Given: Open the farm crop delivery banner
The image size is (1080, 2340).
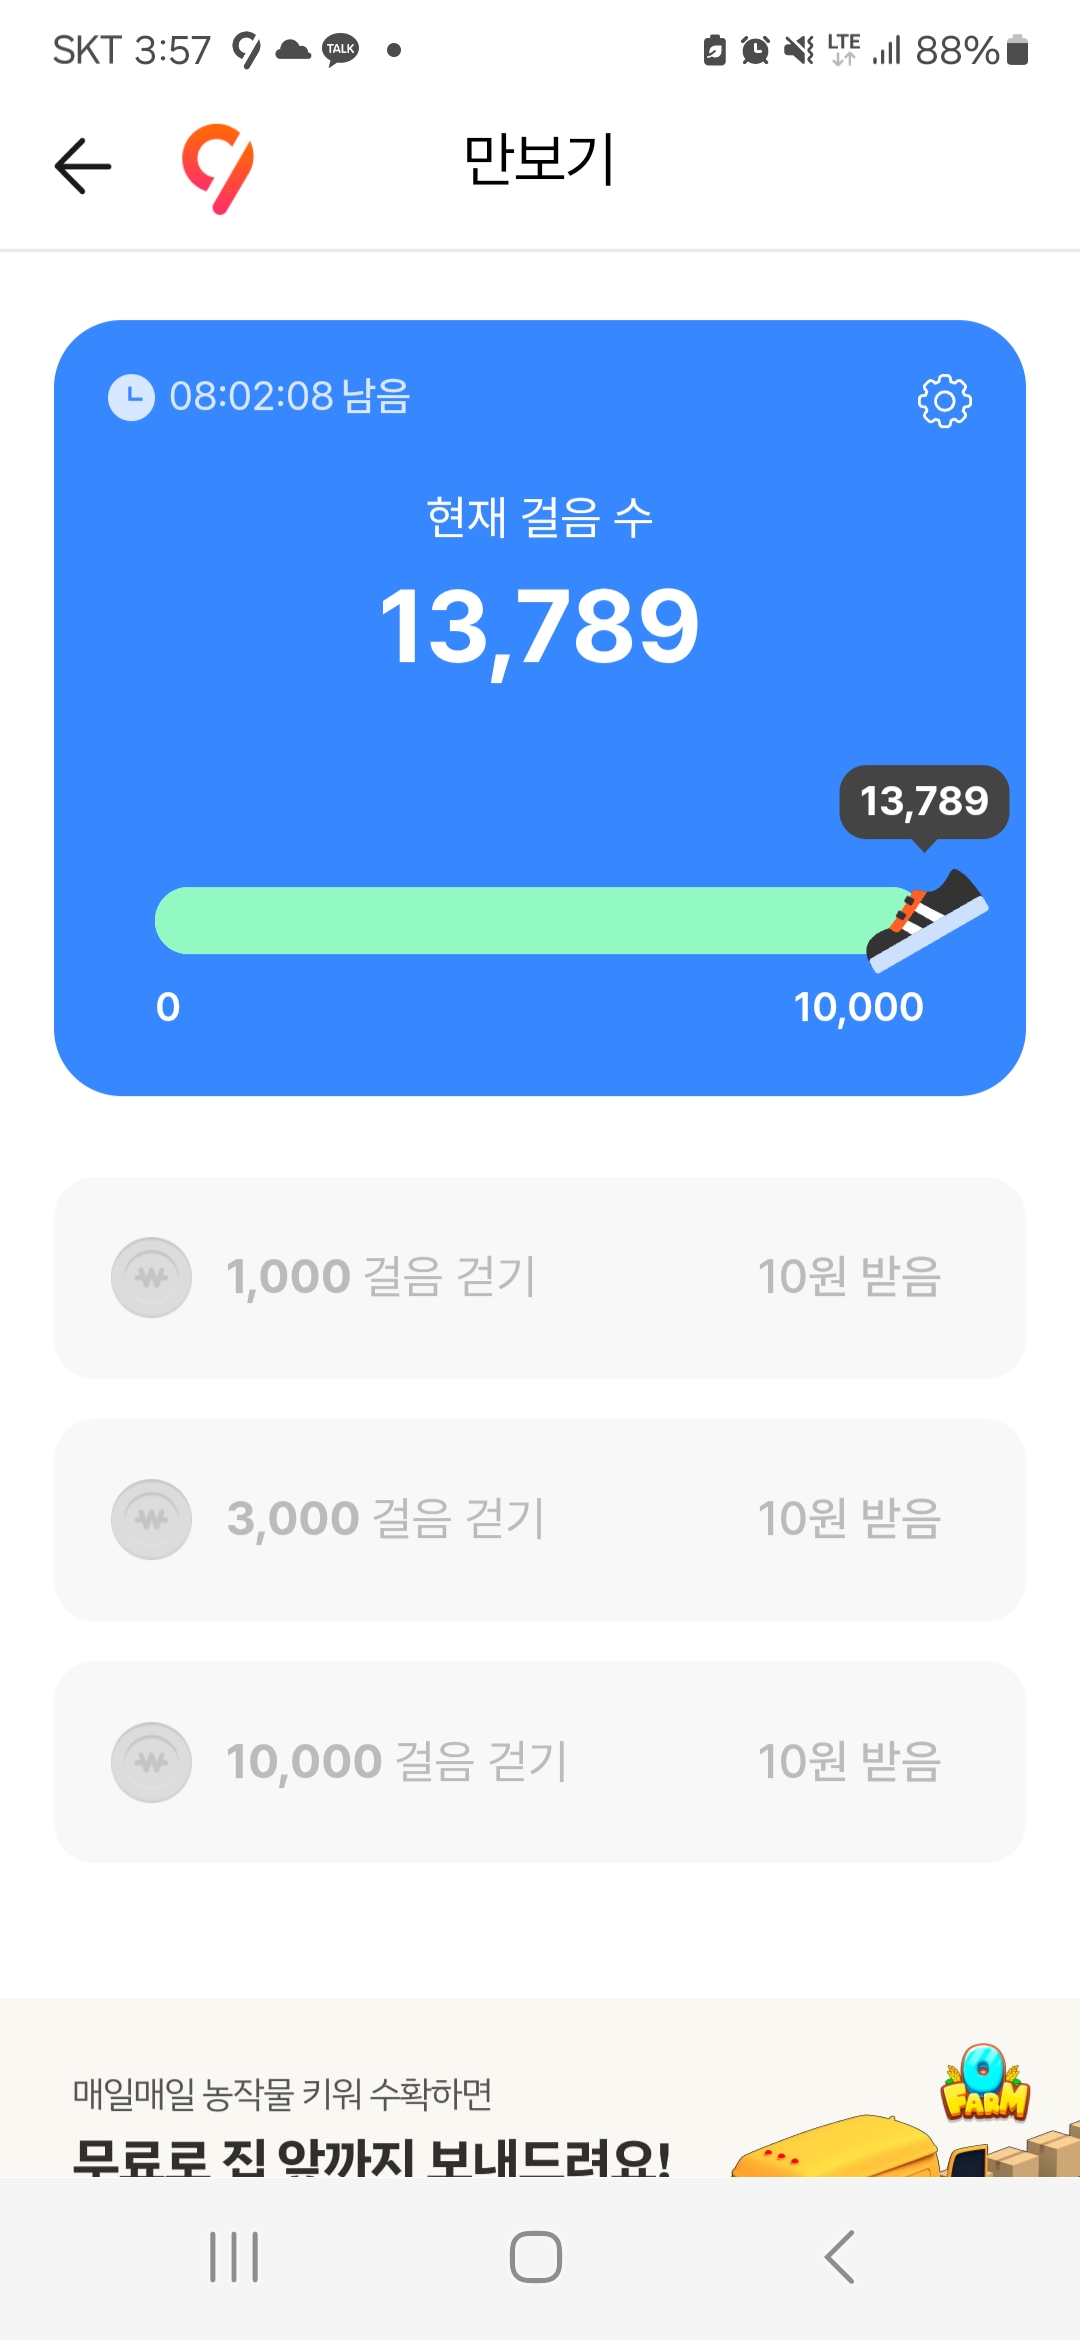Looking at the screenshot, I should (x=400, y=2110).
